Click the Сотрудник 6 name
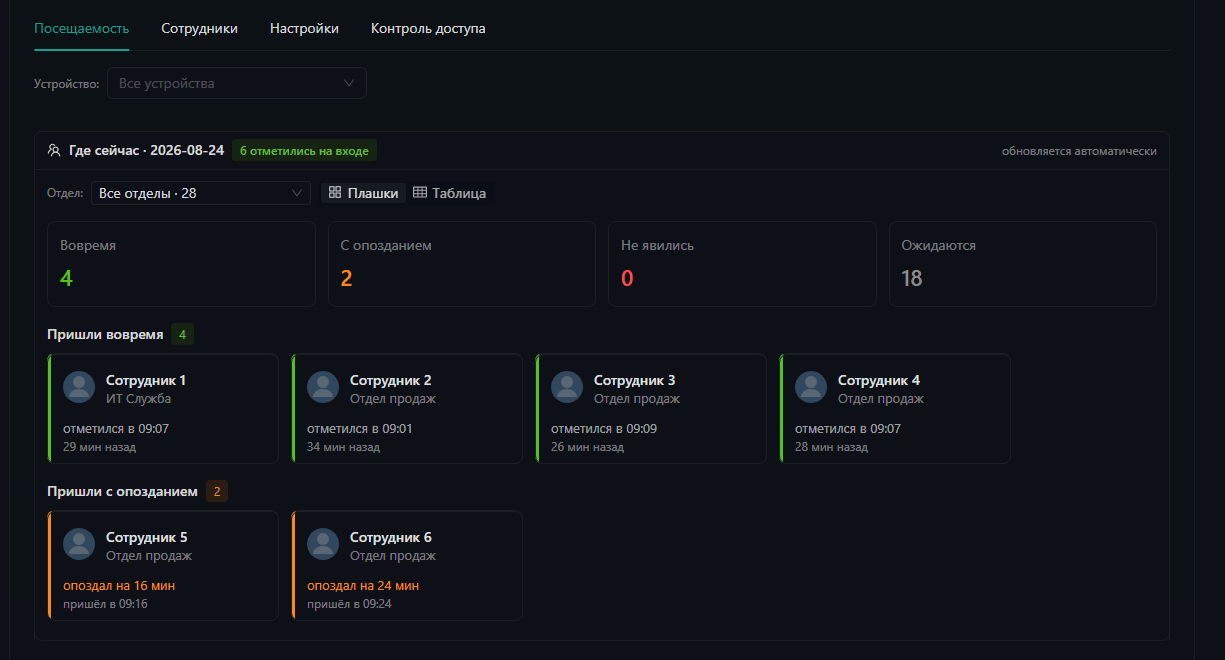 [x=391, y=537]
